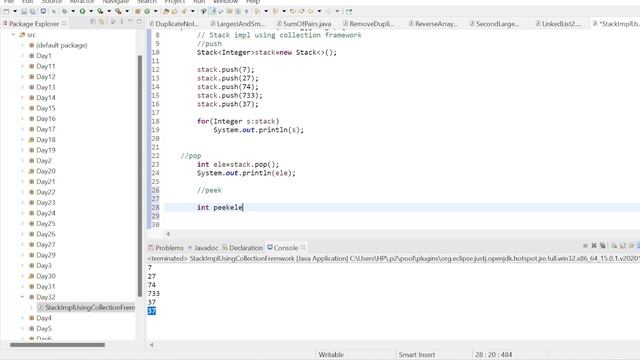Click the Clear Console icon

[614, 246]
